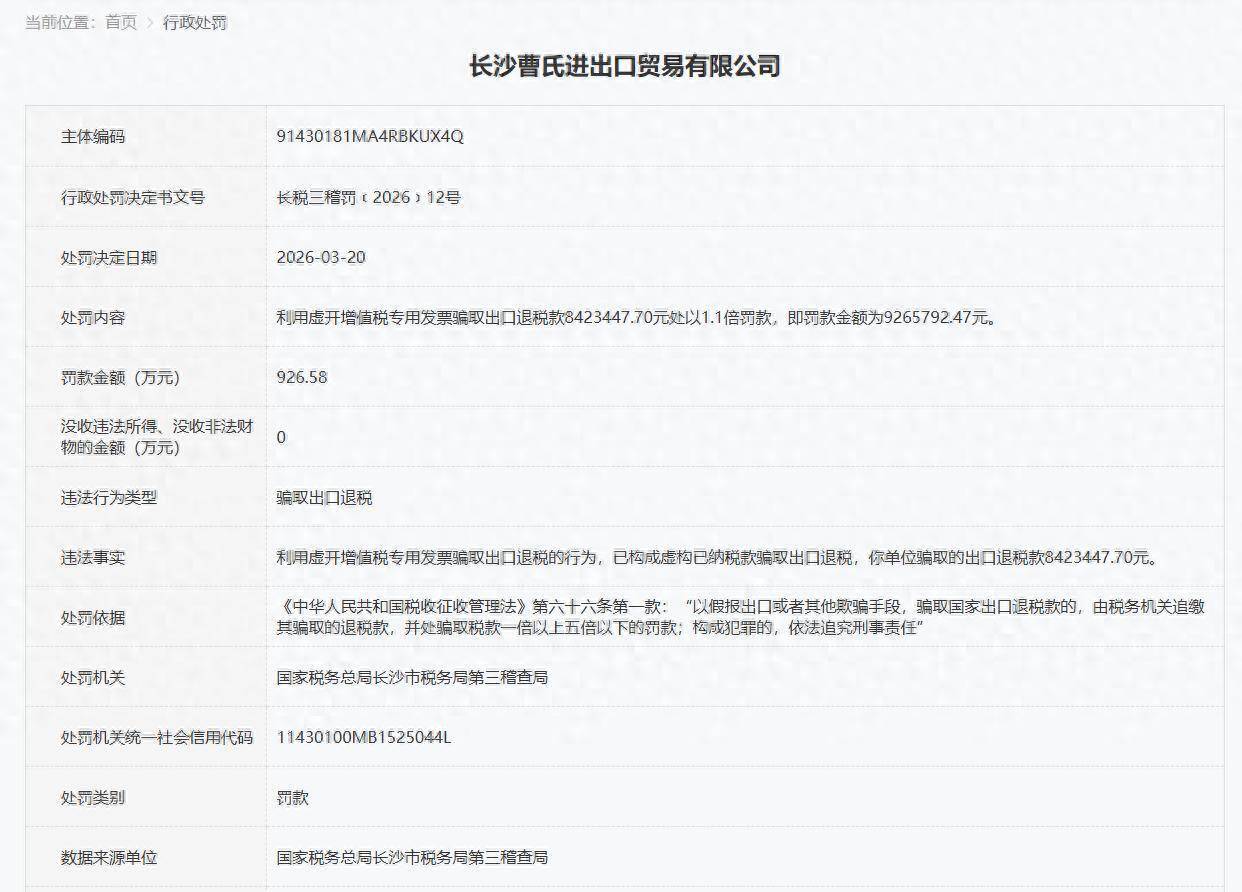The width and height of the screenshot is (1242, 892).
Task: Click the document number 长税三稽罚〔2026〕12号
Action: click(368, 197)
